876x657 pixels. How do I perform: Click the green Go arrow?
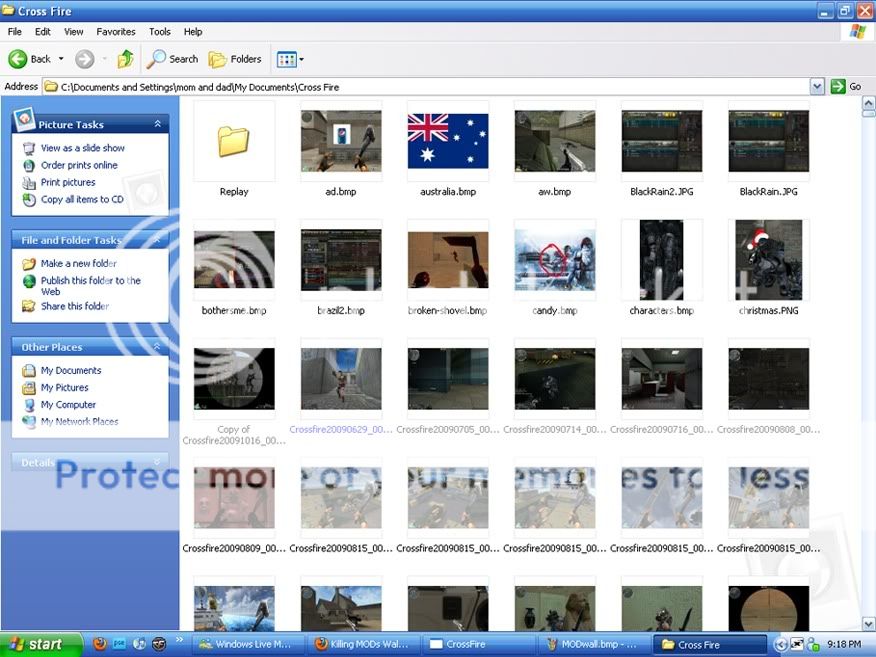click(837, 86)
